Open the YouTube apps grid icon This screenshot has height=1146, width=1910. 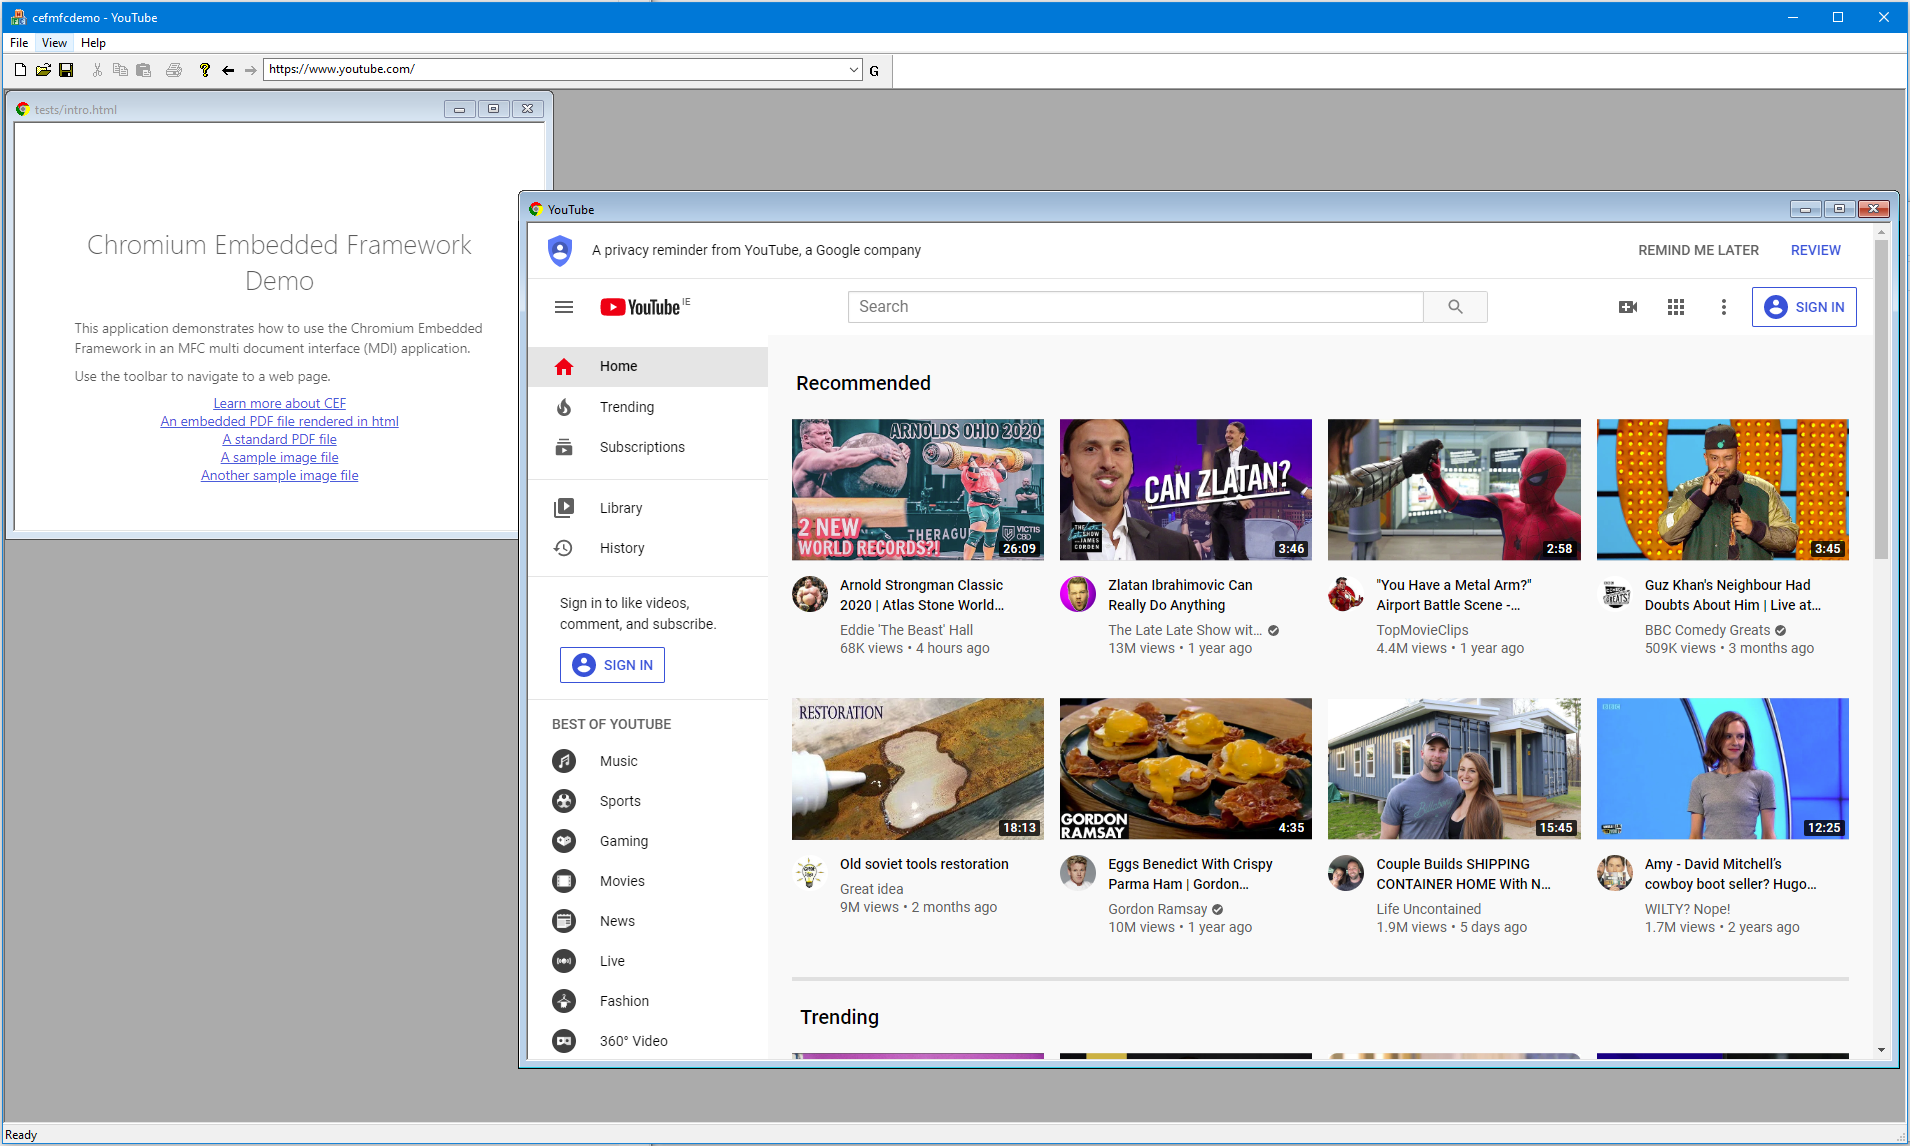(1676, 307)
